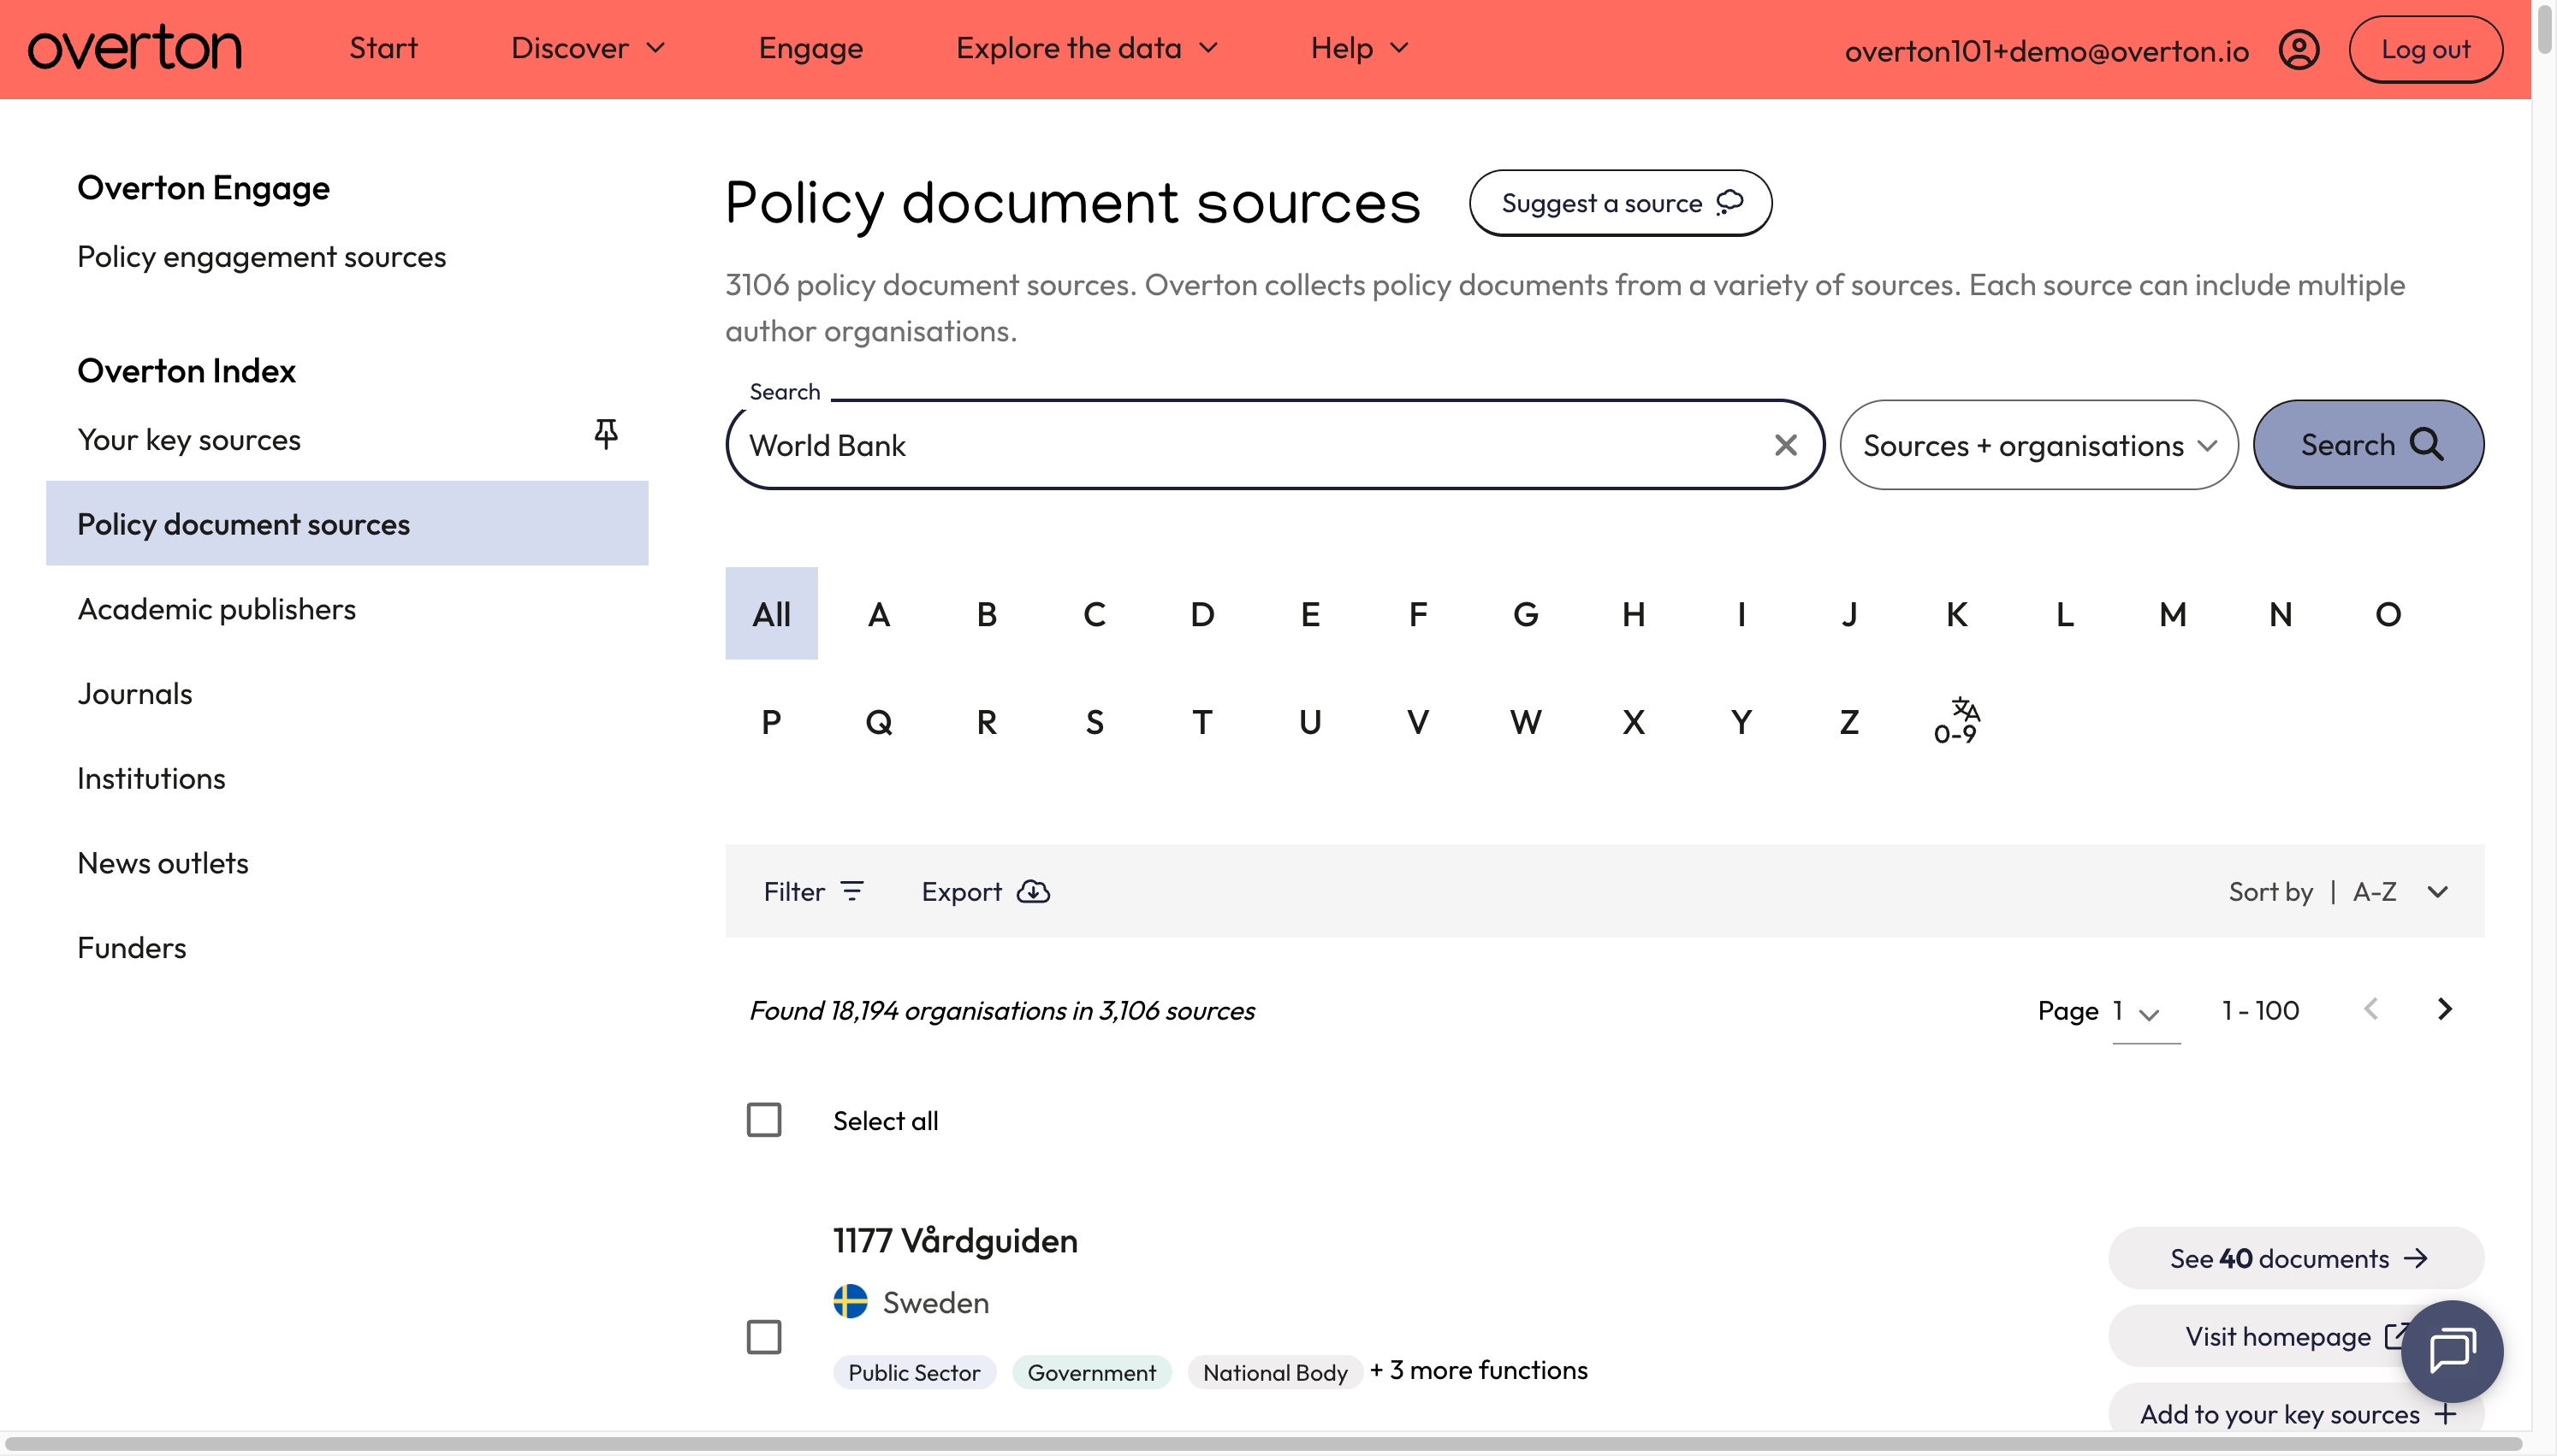Open the Filter options icon
Image resolution: width=2557 pixels, height=1456 pixels.
(852, 891)
